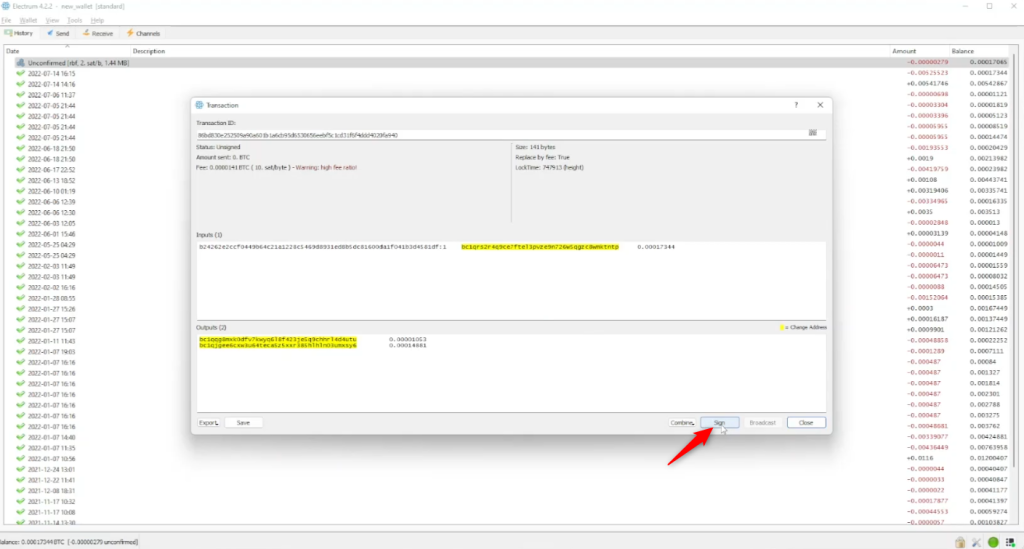This screenshot has height=549, width=1024.
Task: Switch to the Receive tab
Action: (97, 33)
